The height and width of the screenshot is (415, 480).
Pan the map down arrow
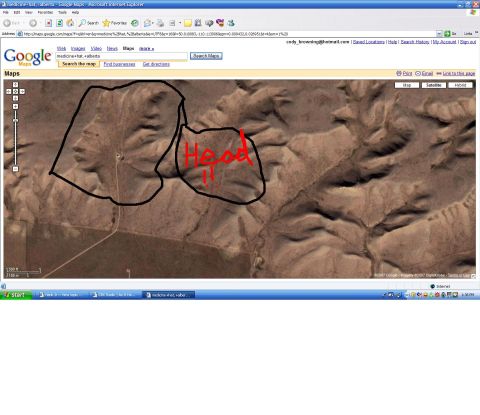click(15, 98)
